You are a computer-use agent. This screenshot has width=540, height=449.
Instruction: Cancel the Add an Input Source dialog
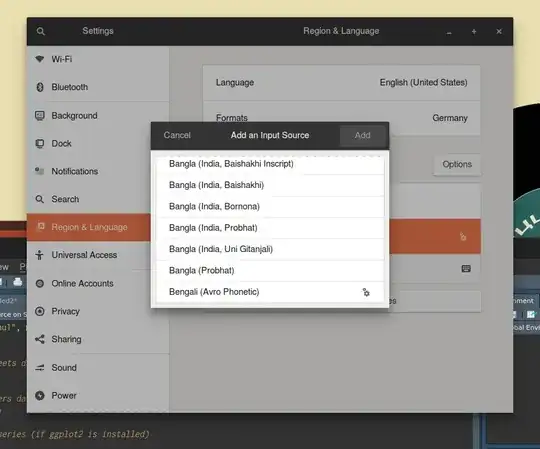click(177, 135)
